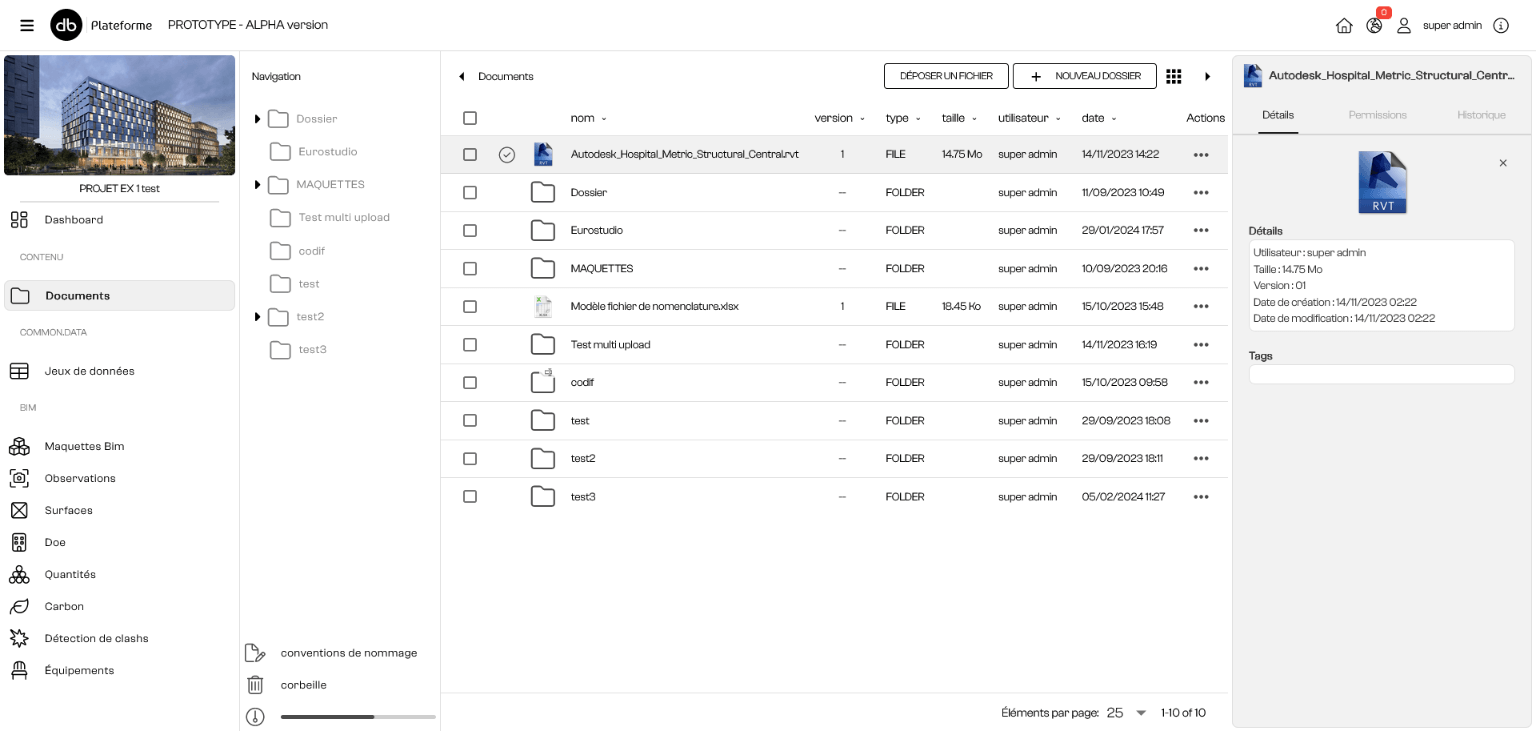Image resolution: width=1536 pixels, height=731 pixels.
Task: Click the NOUVEAU DOSSIER button
Action: click(1084, 76)
